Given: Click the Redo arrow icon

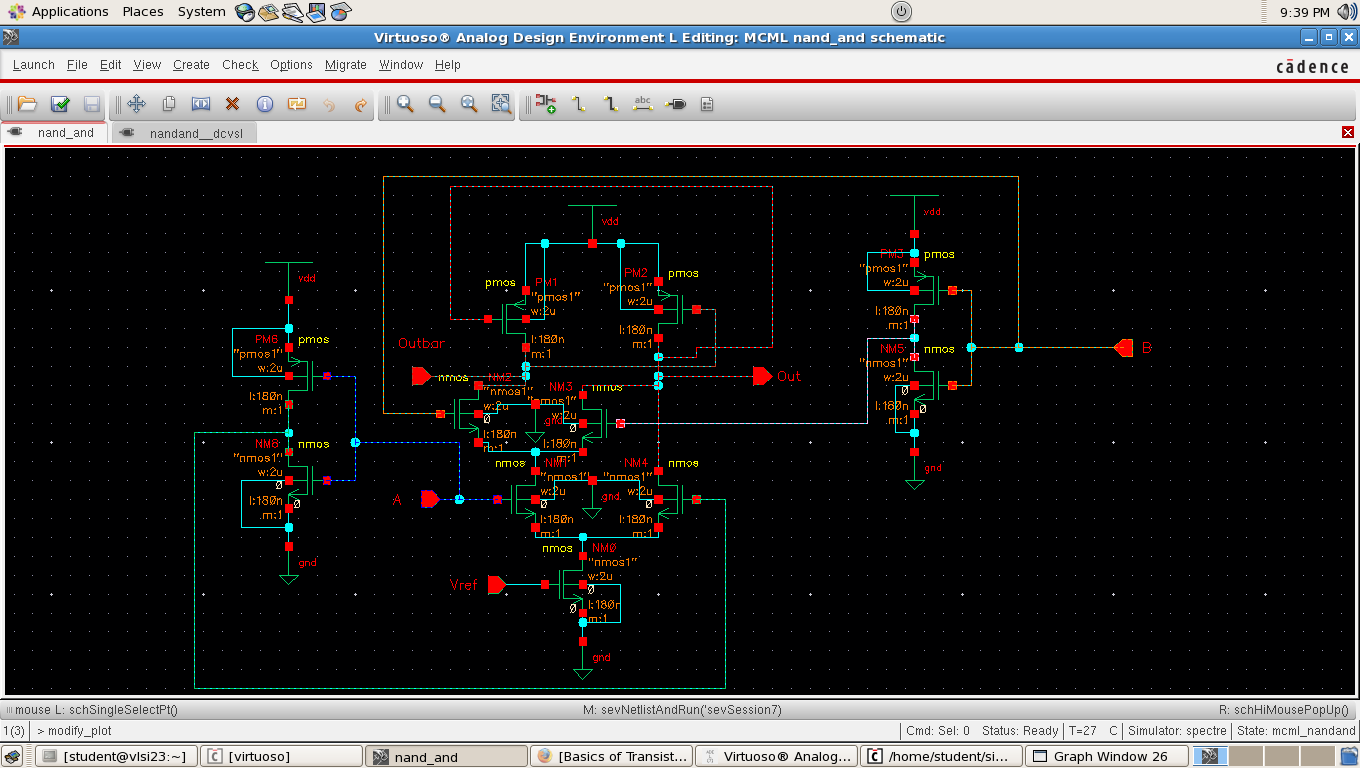Looking at the screenshot, I should pos(361,104).
